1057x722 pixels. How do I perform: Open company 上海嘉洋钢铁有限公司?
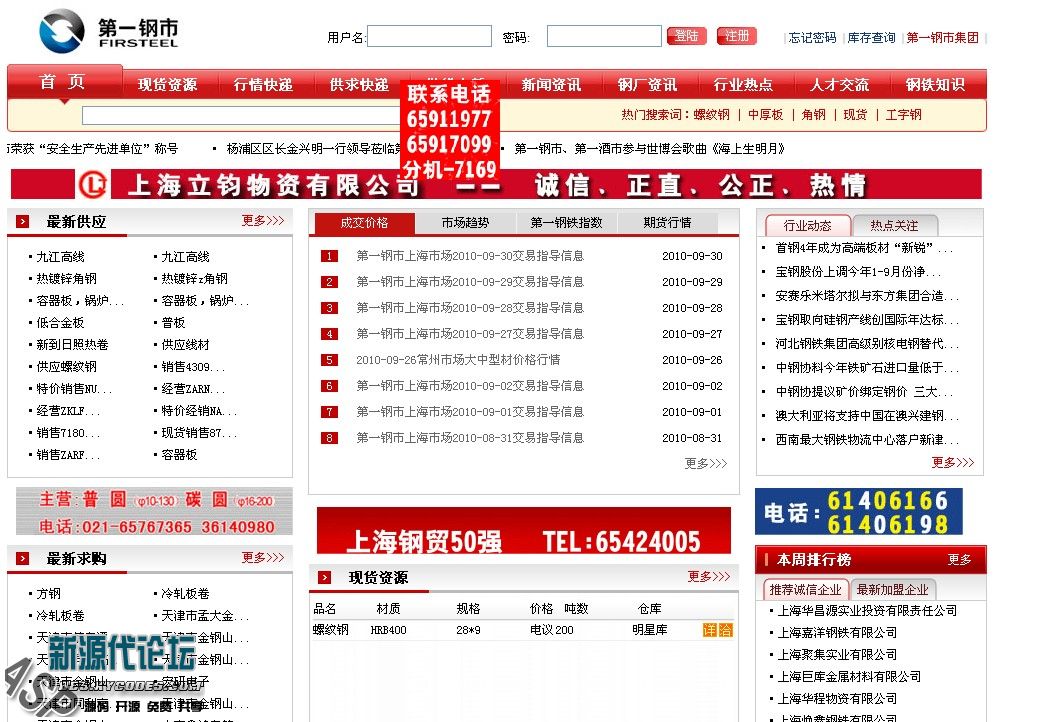click(x=837, y=633)
